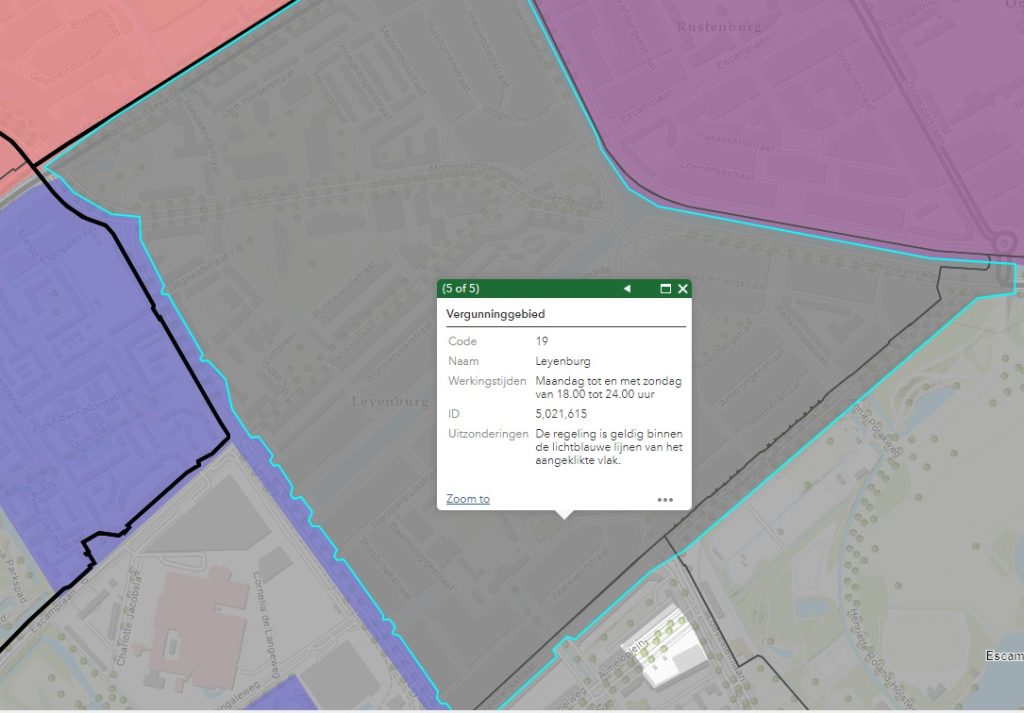Click the Naam value in popup

[561, 361]
